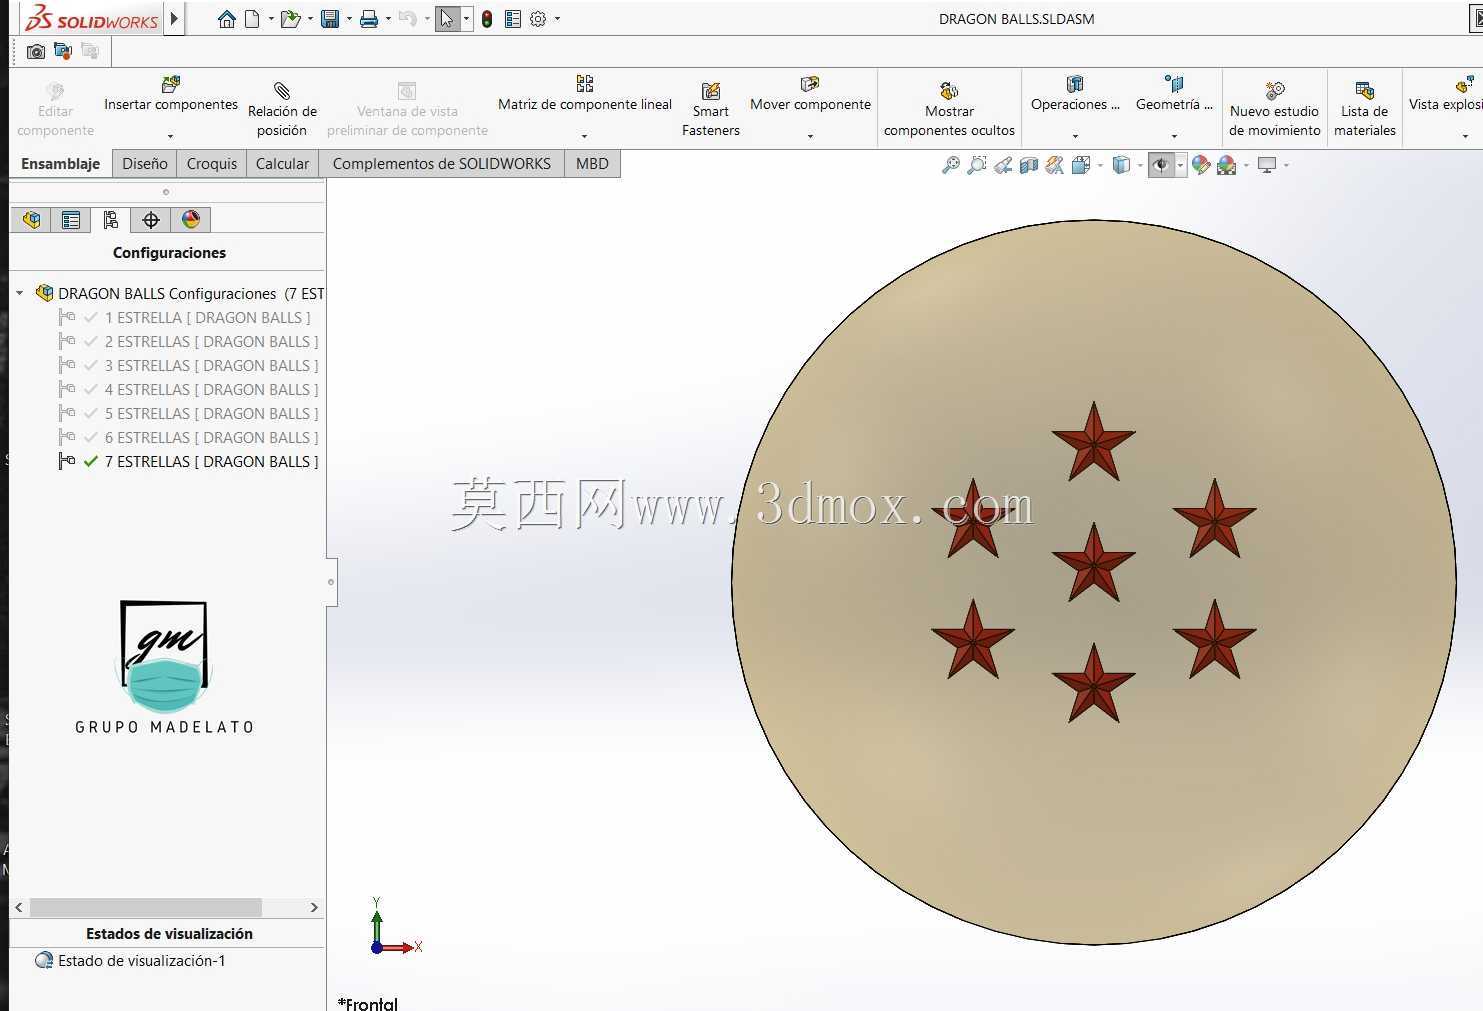This screenshot has height=1011, width=1483.
Task: Click the Rebuild traffic light icon
Action: click(x=487, y=19)
